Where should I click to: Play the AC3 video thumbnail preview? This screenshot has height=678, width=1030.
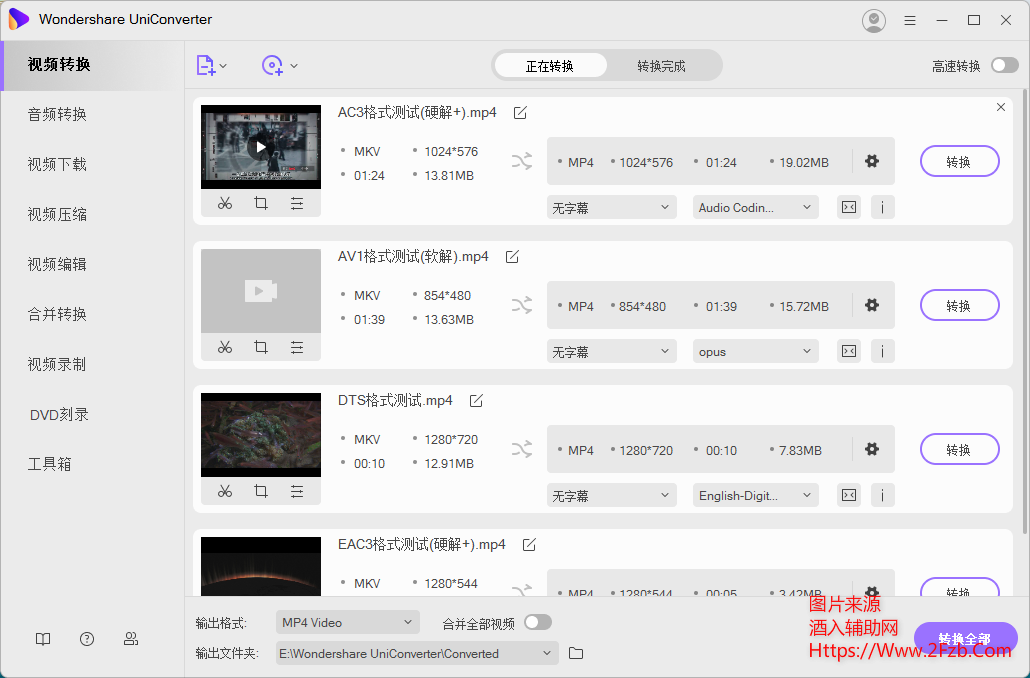click(261, 147)
